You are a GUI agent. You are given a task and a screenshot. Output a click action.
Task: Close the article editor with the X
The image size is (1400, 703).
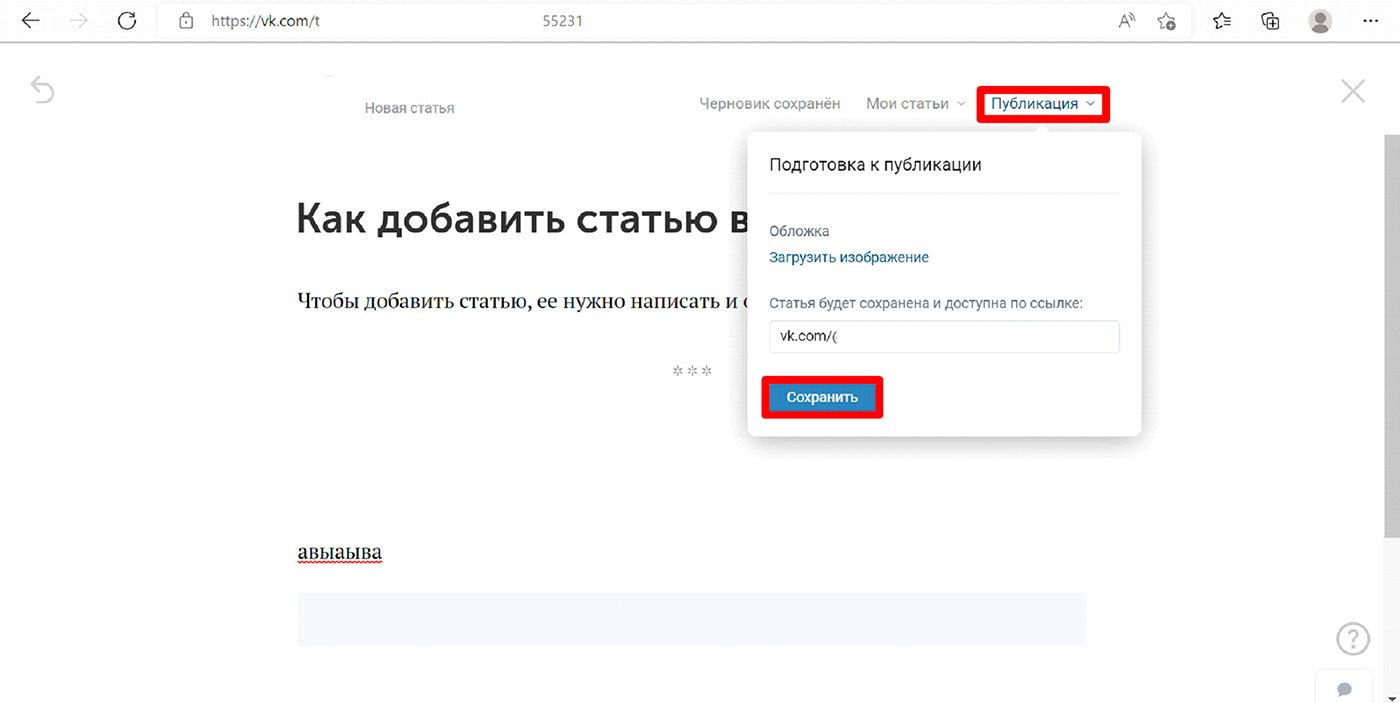click(1353, 90)
